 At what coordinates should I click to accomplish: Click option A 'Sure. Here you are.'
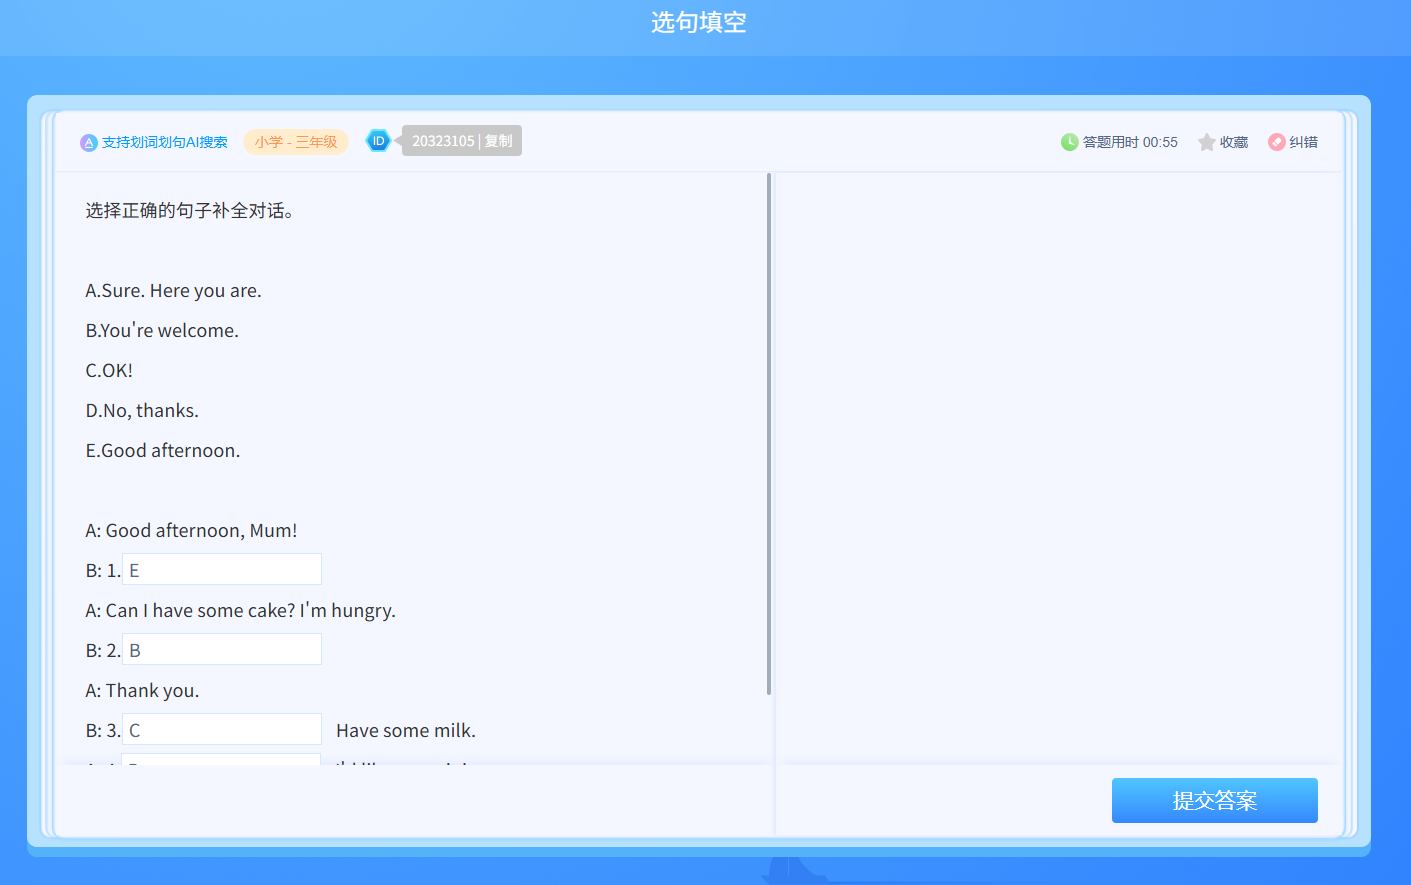(x=173, y=291)
